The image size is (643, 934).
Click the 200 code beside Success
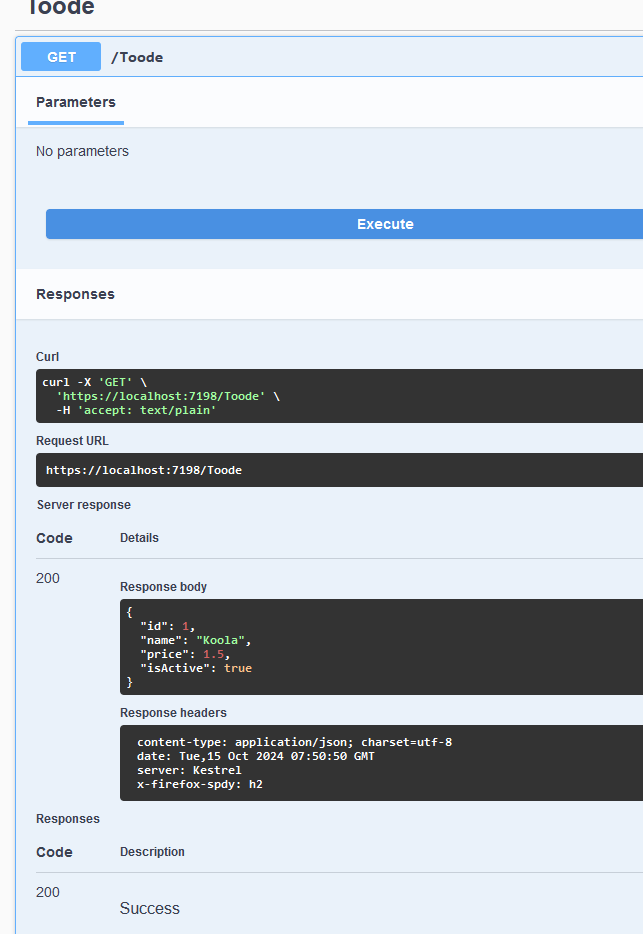point(48,892)
